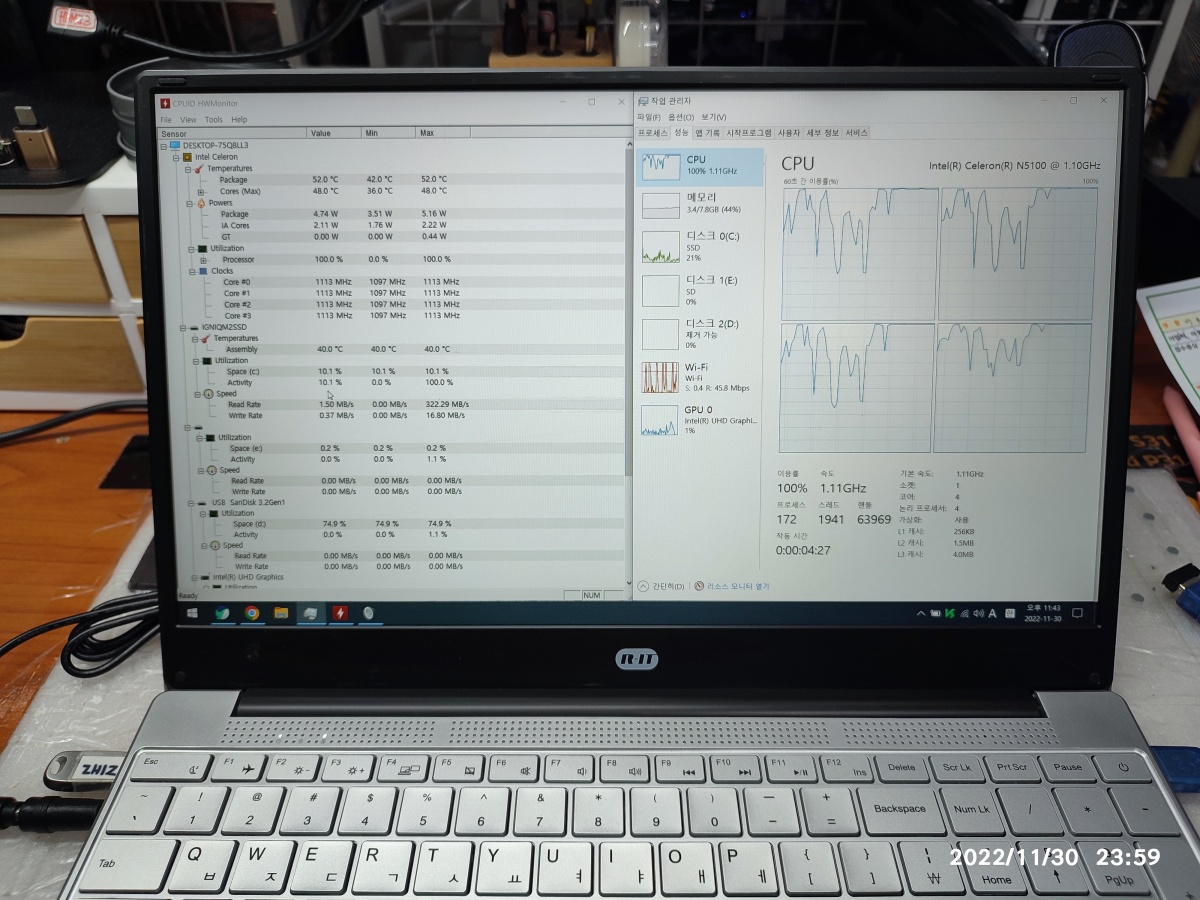Image resolution: width=1200 pixels, height=900 pixels.
Task: Select the 디스크 1(E:) SD item
Action: coord(700,290)
